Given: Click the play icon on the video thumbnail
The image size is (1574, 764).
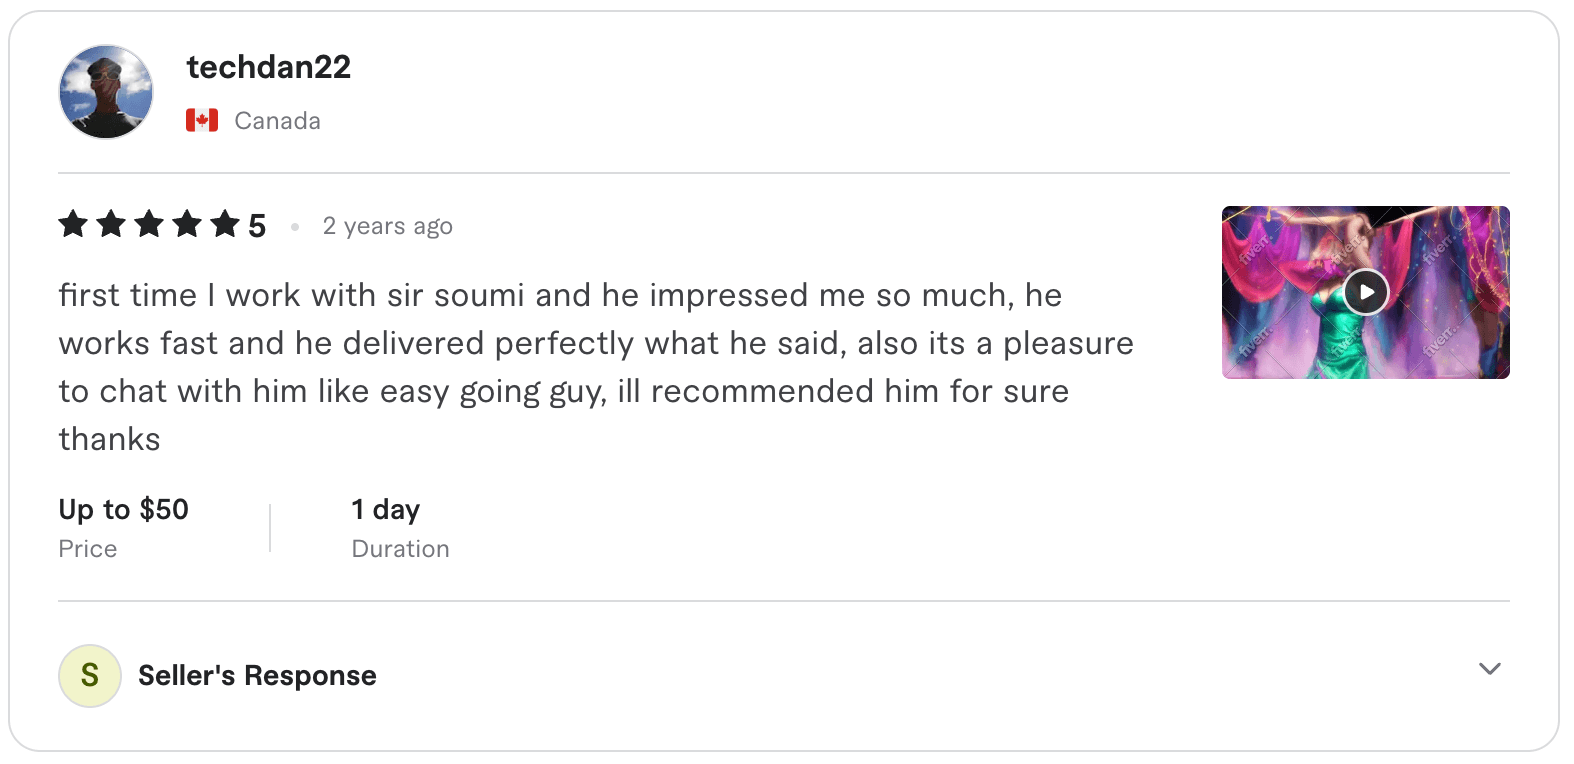Looking at the screenshot, I should coord(1366,292).
